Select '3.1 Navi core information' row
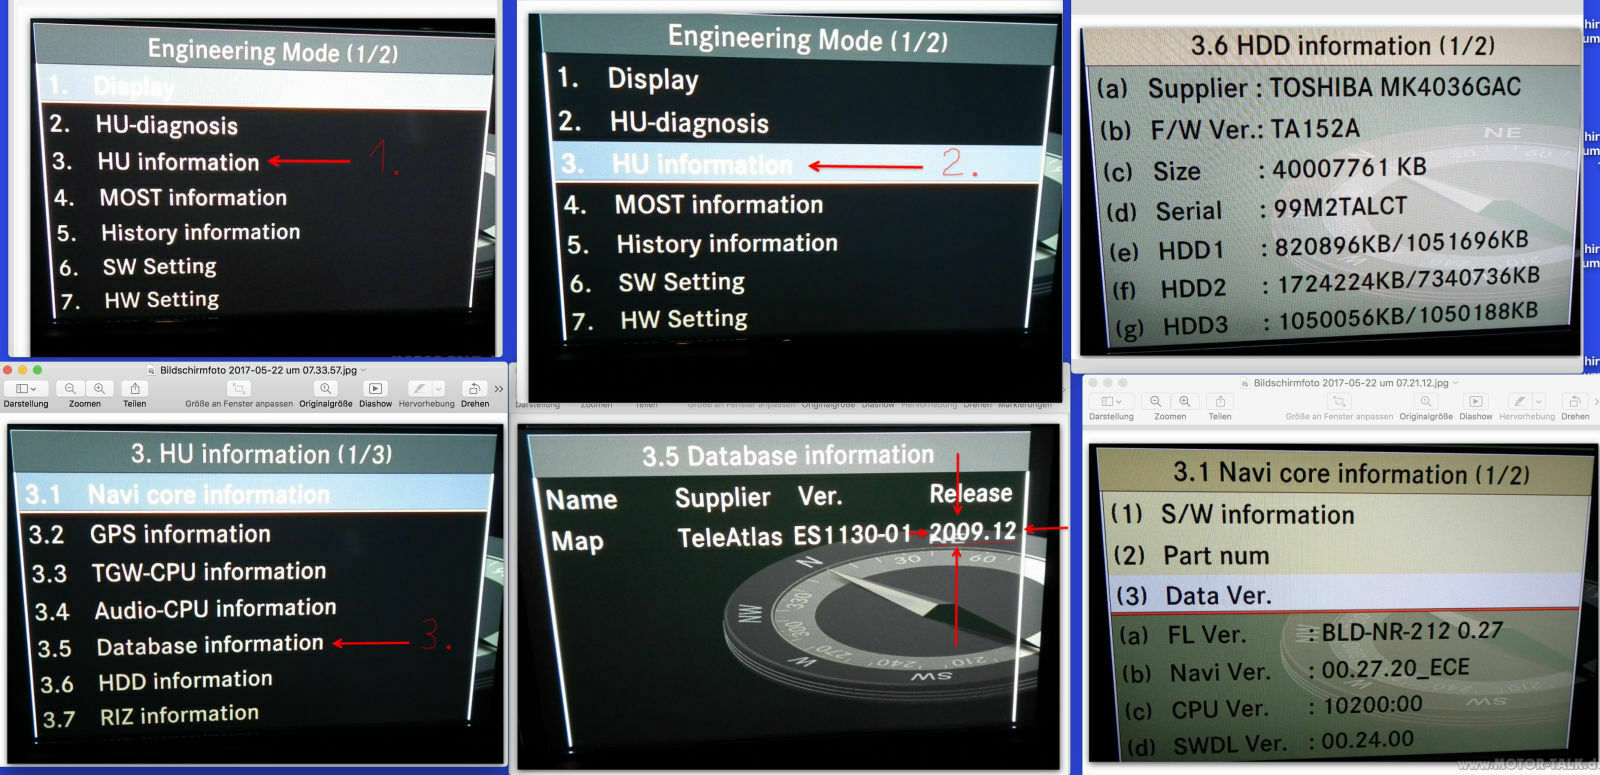Screen dimensions: 1600x775 [x=254, y=495]
